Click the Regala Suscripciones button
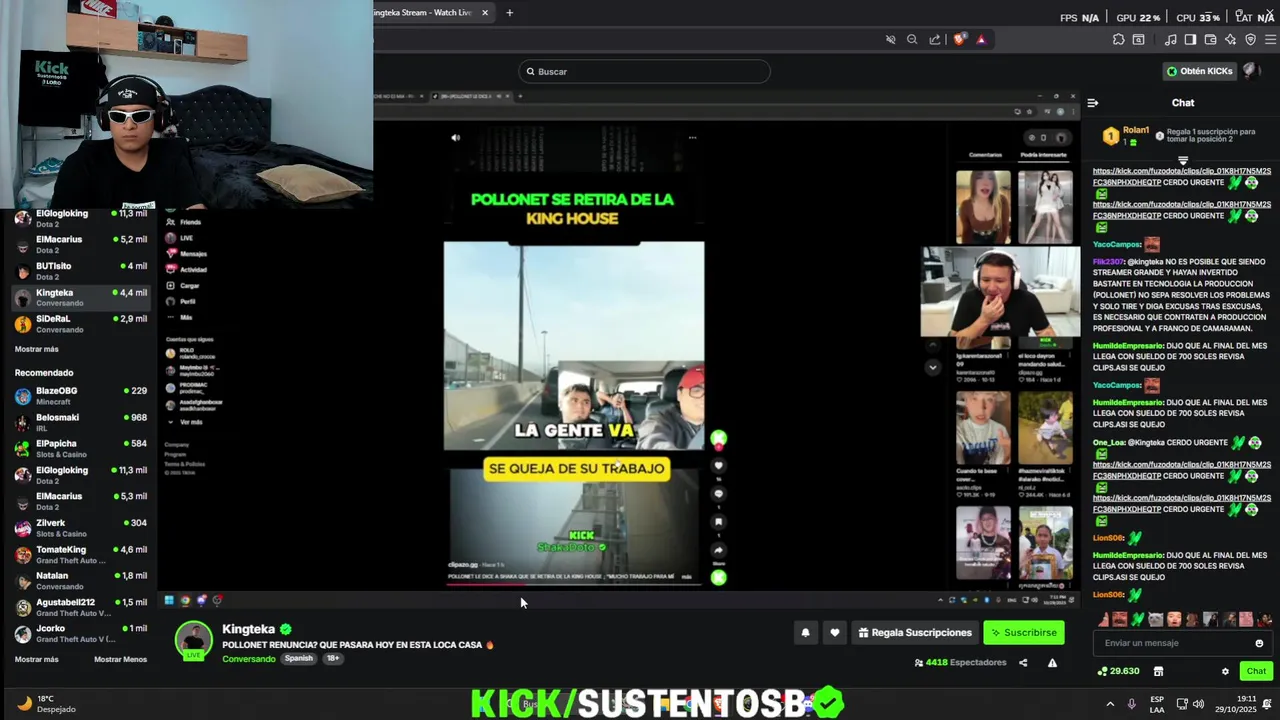 (x=915, y=632)
